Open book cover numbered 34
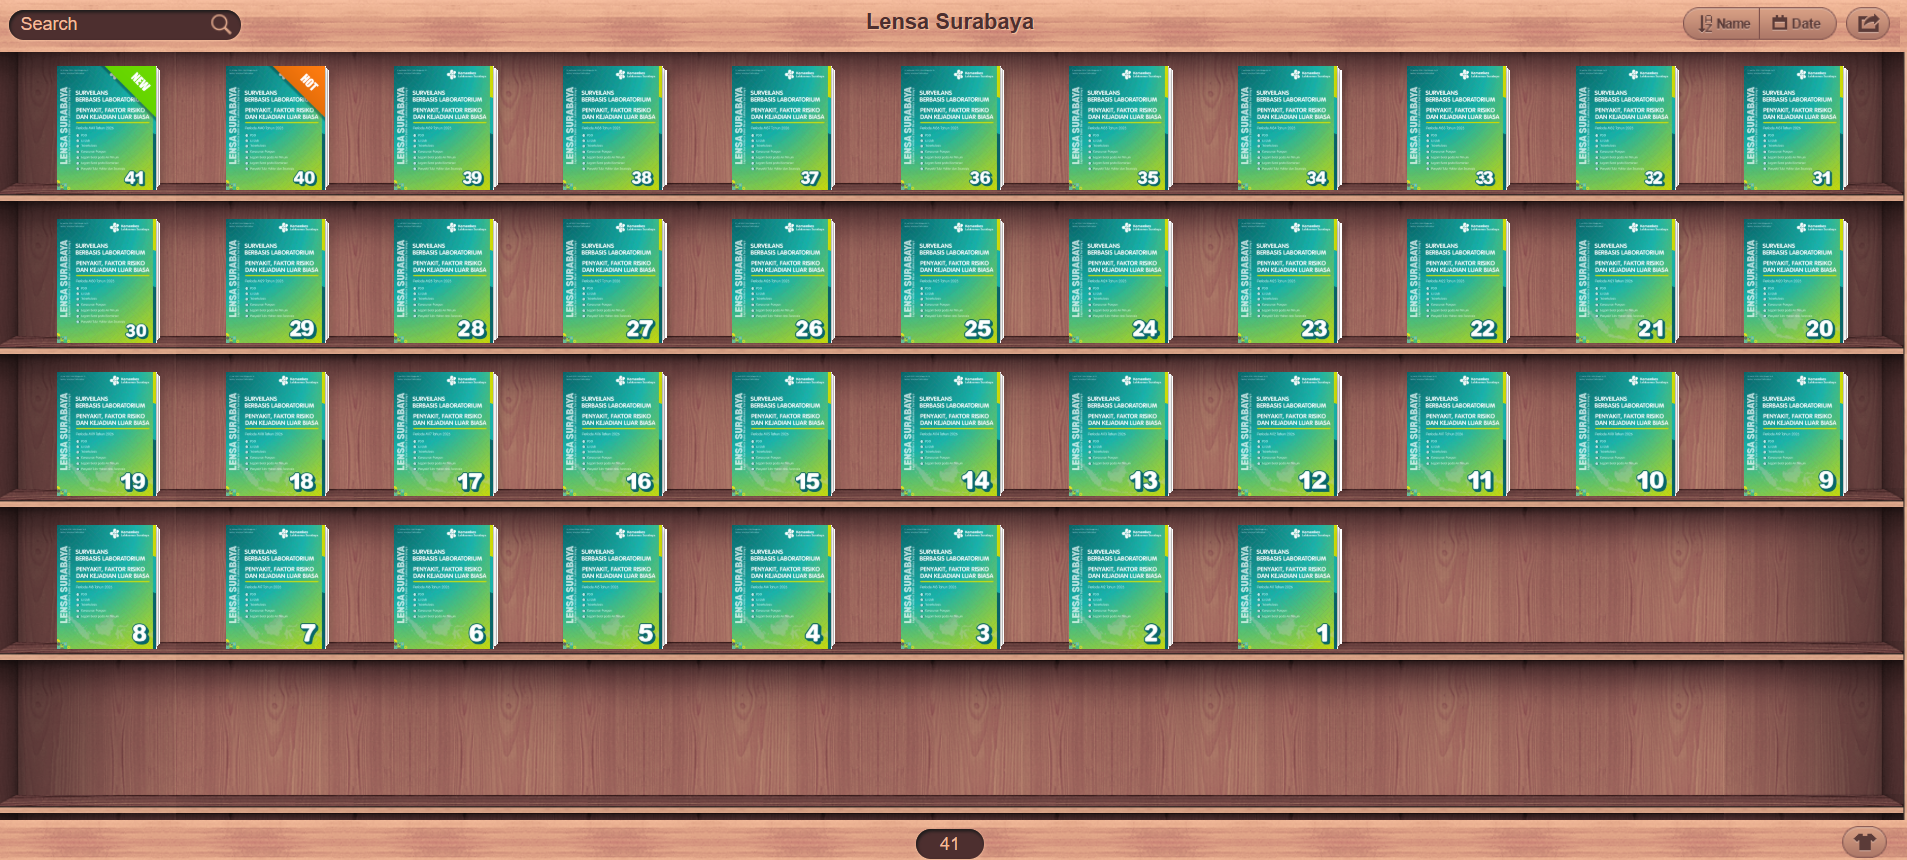1907x860 pixels. coord(1289,128)
